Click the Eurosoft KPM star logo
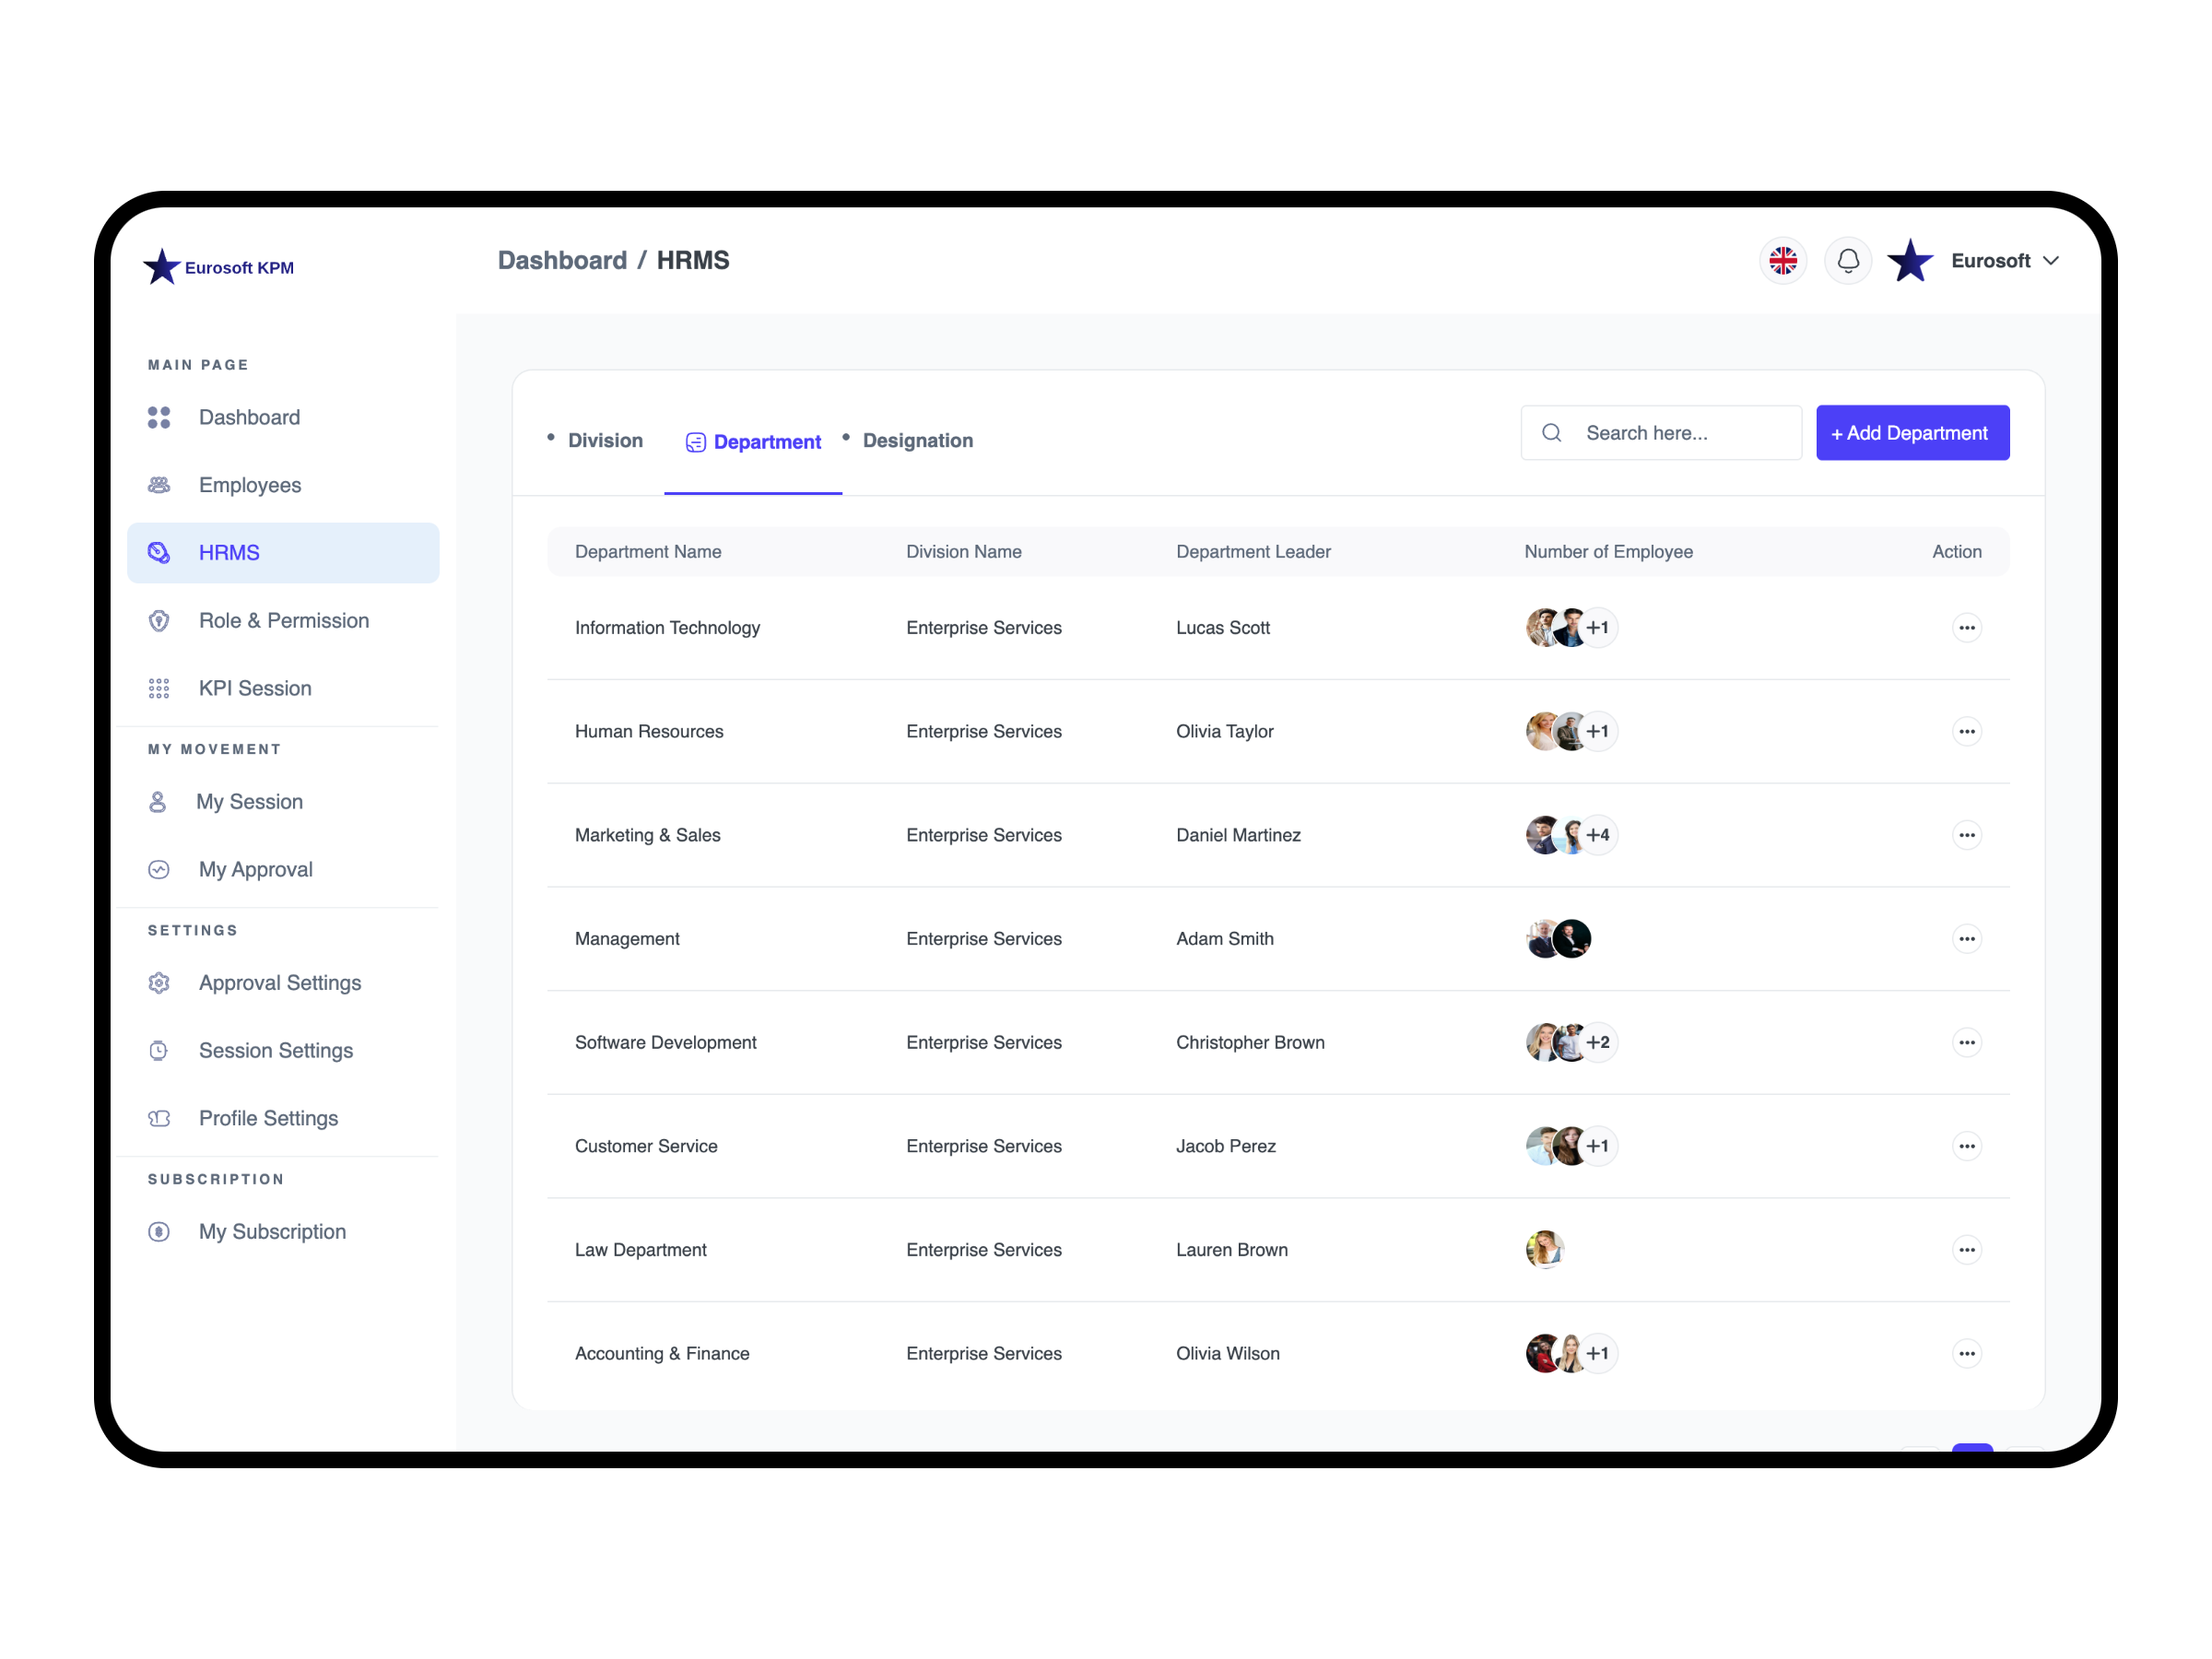This screenshot has width=2212, height=1659. [x=162, y=267]
